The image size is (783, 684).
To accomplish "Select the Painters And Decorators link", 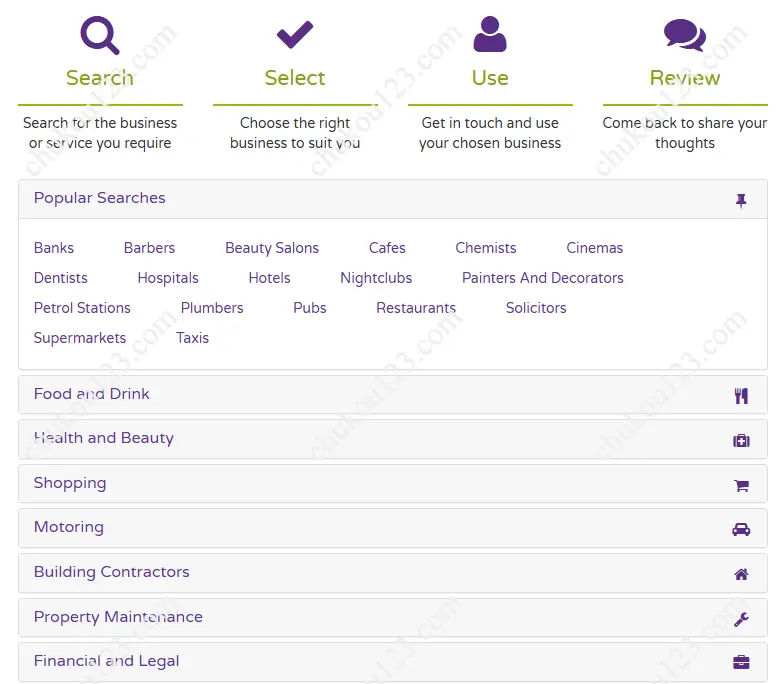I will pyautogui.click(x=542, y=278).
